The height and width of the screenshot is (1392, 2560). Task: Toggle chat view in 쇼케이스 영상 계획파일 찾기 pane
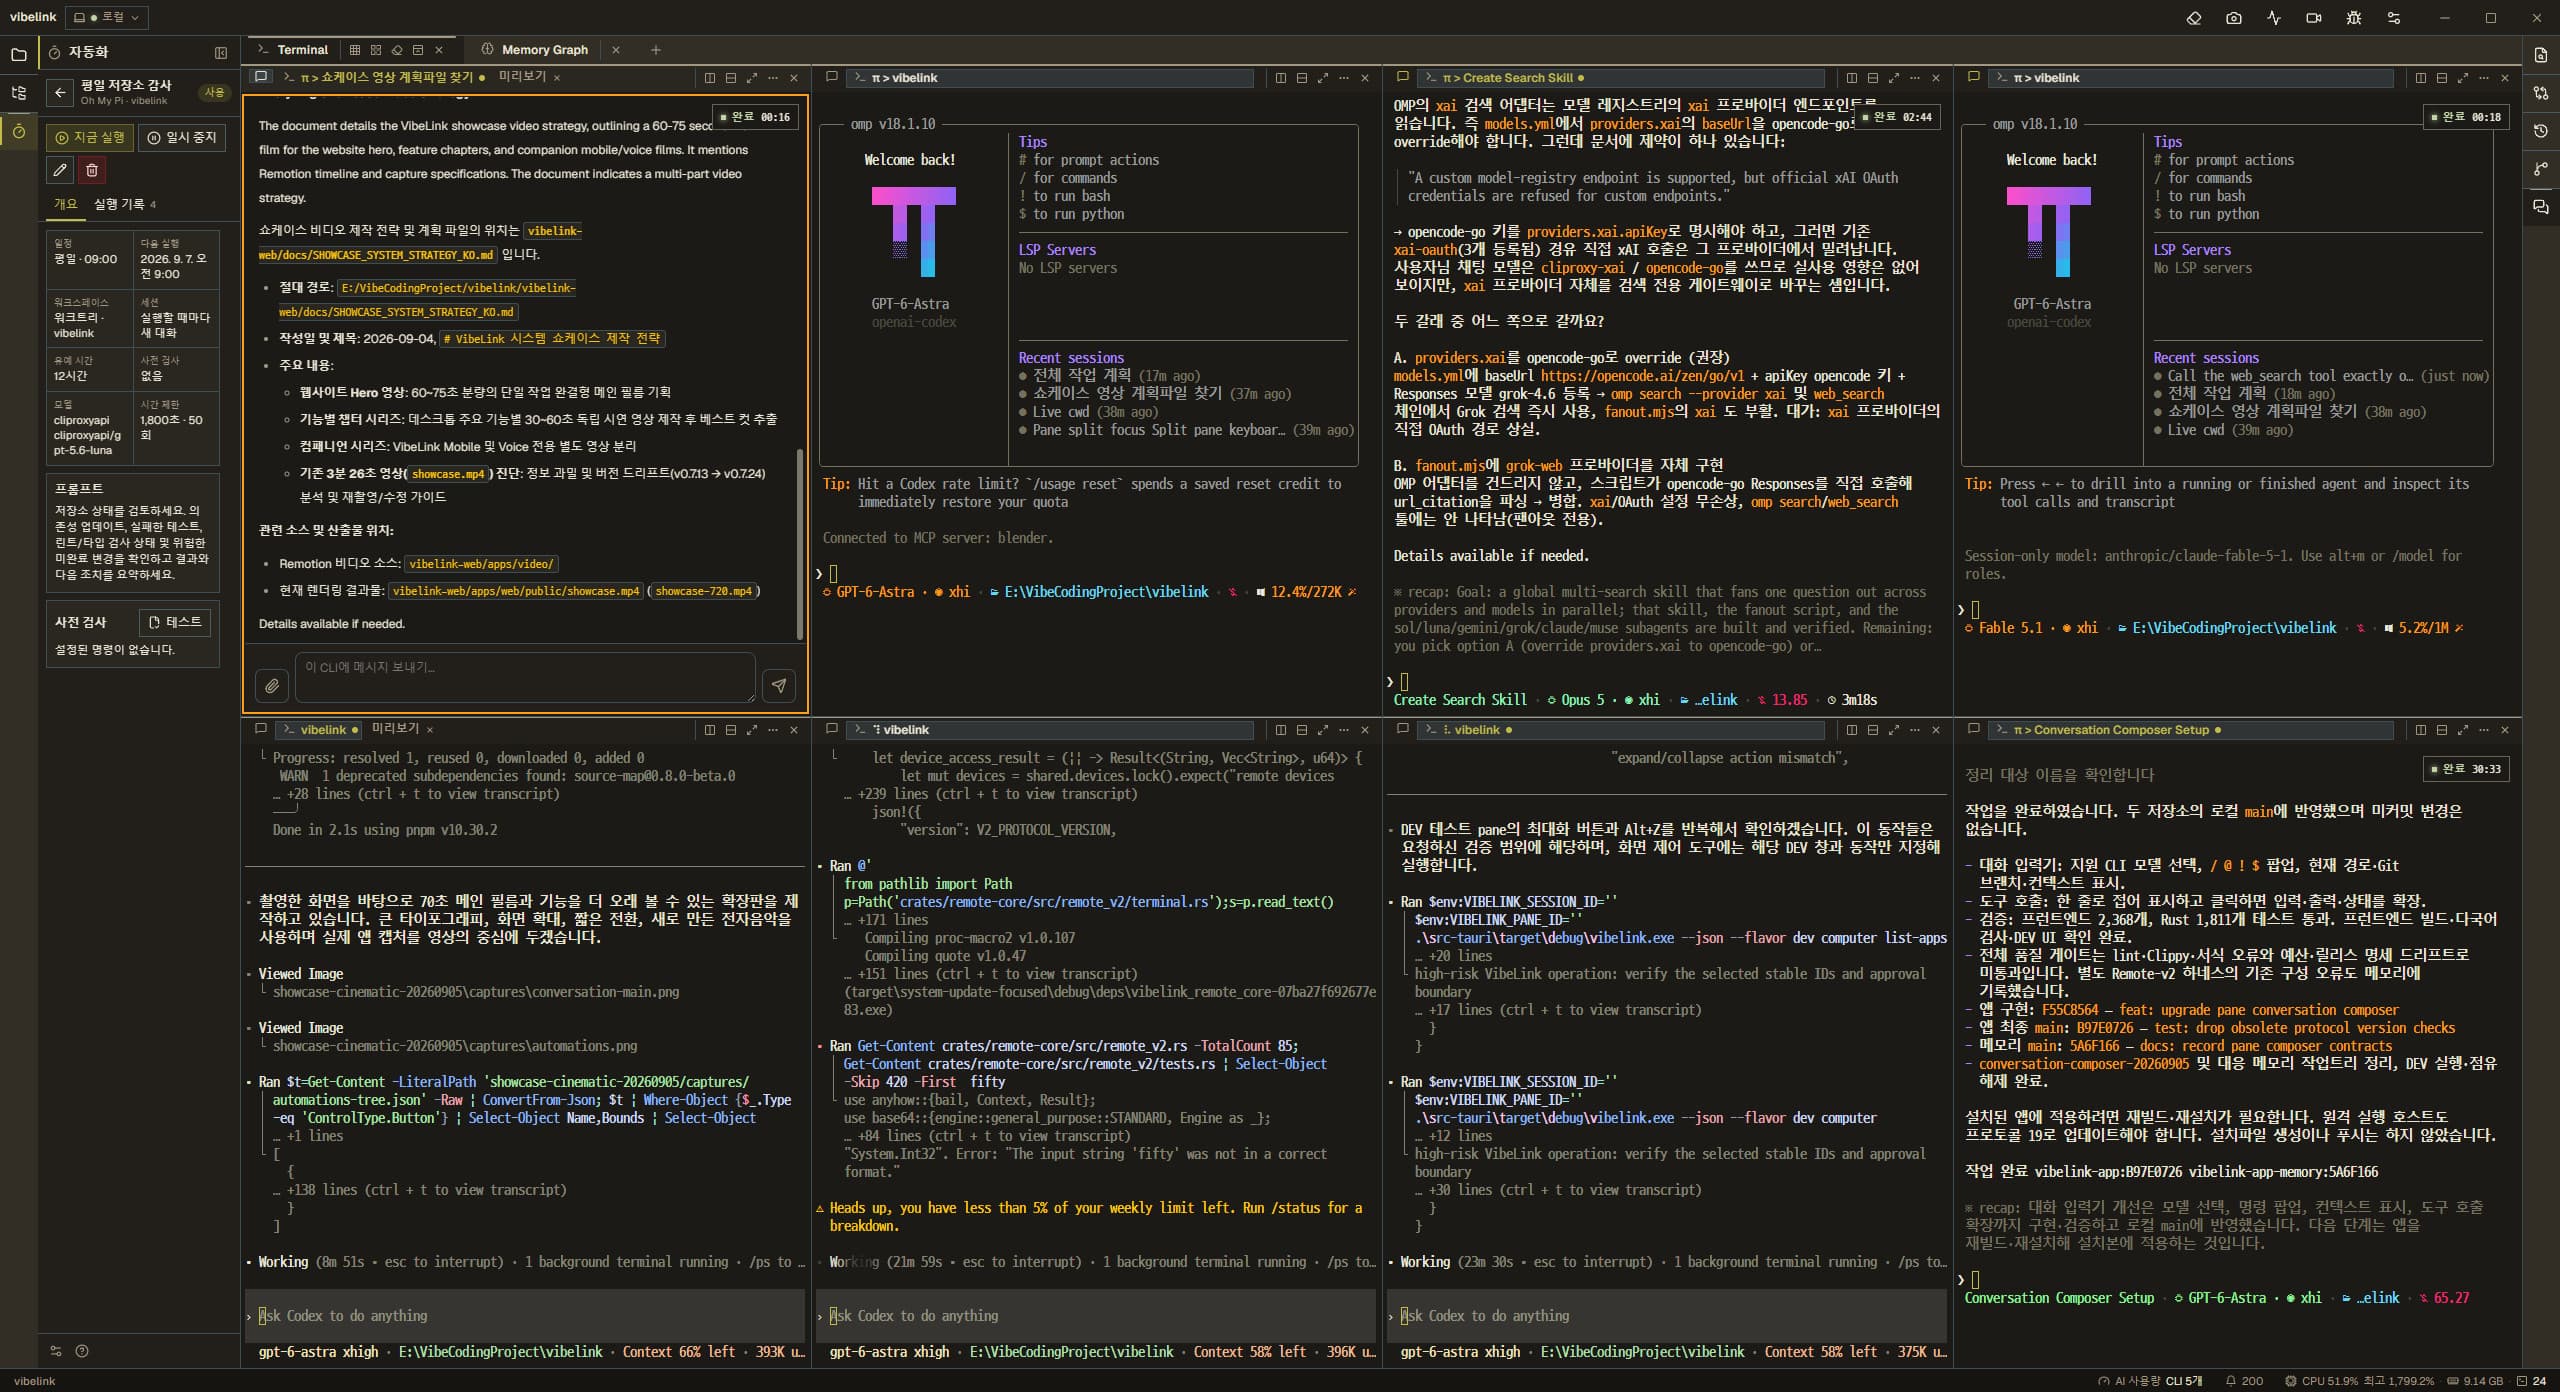click(x=261, y=77)
